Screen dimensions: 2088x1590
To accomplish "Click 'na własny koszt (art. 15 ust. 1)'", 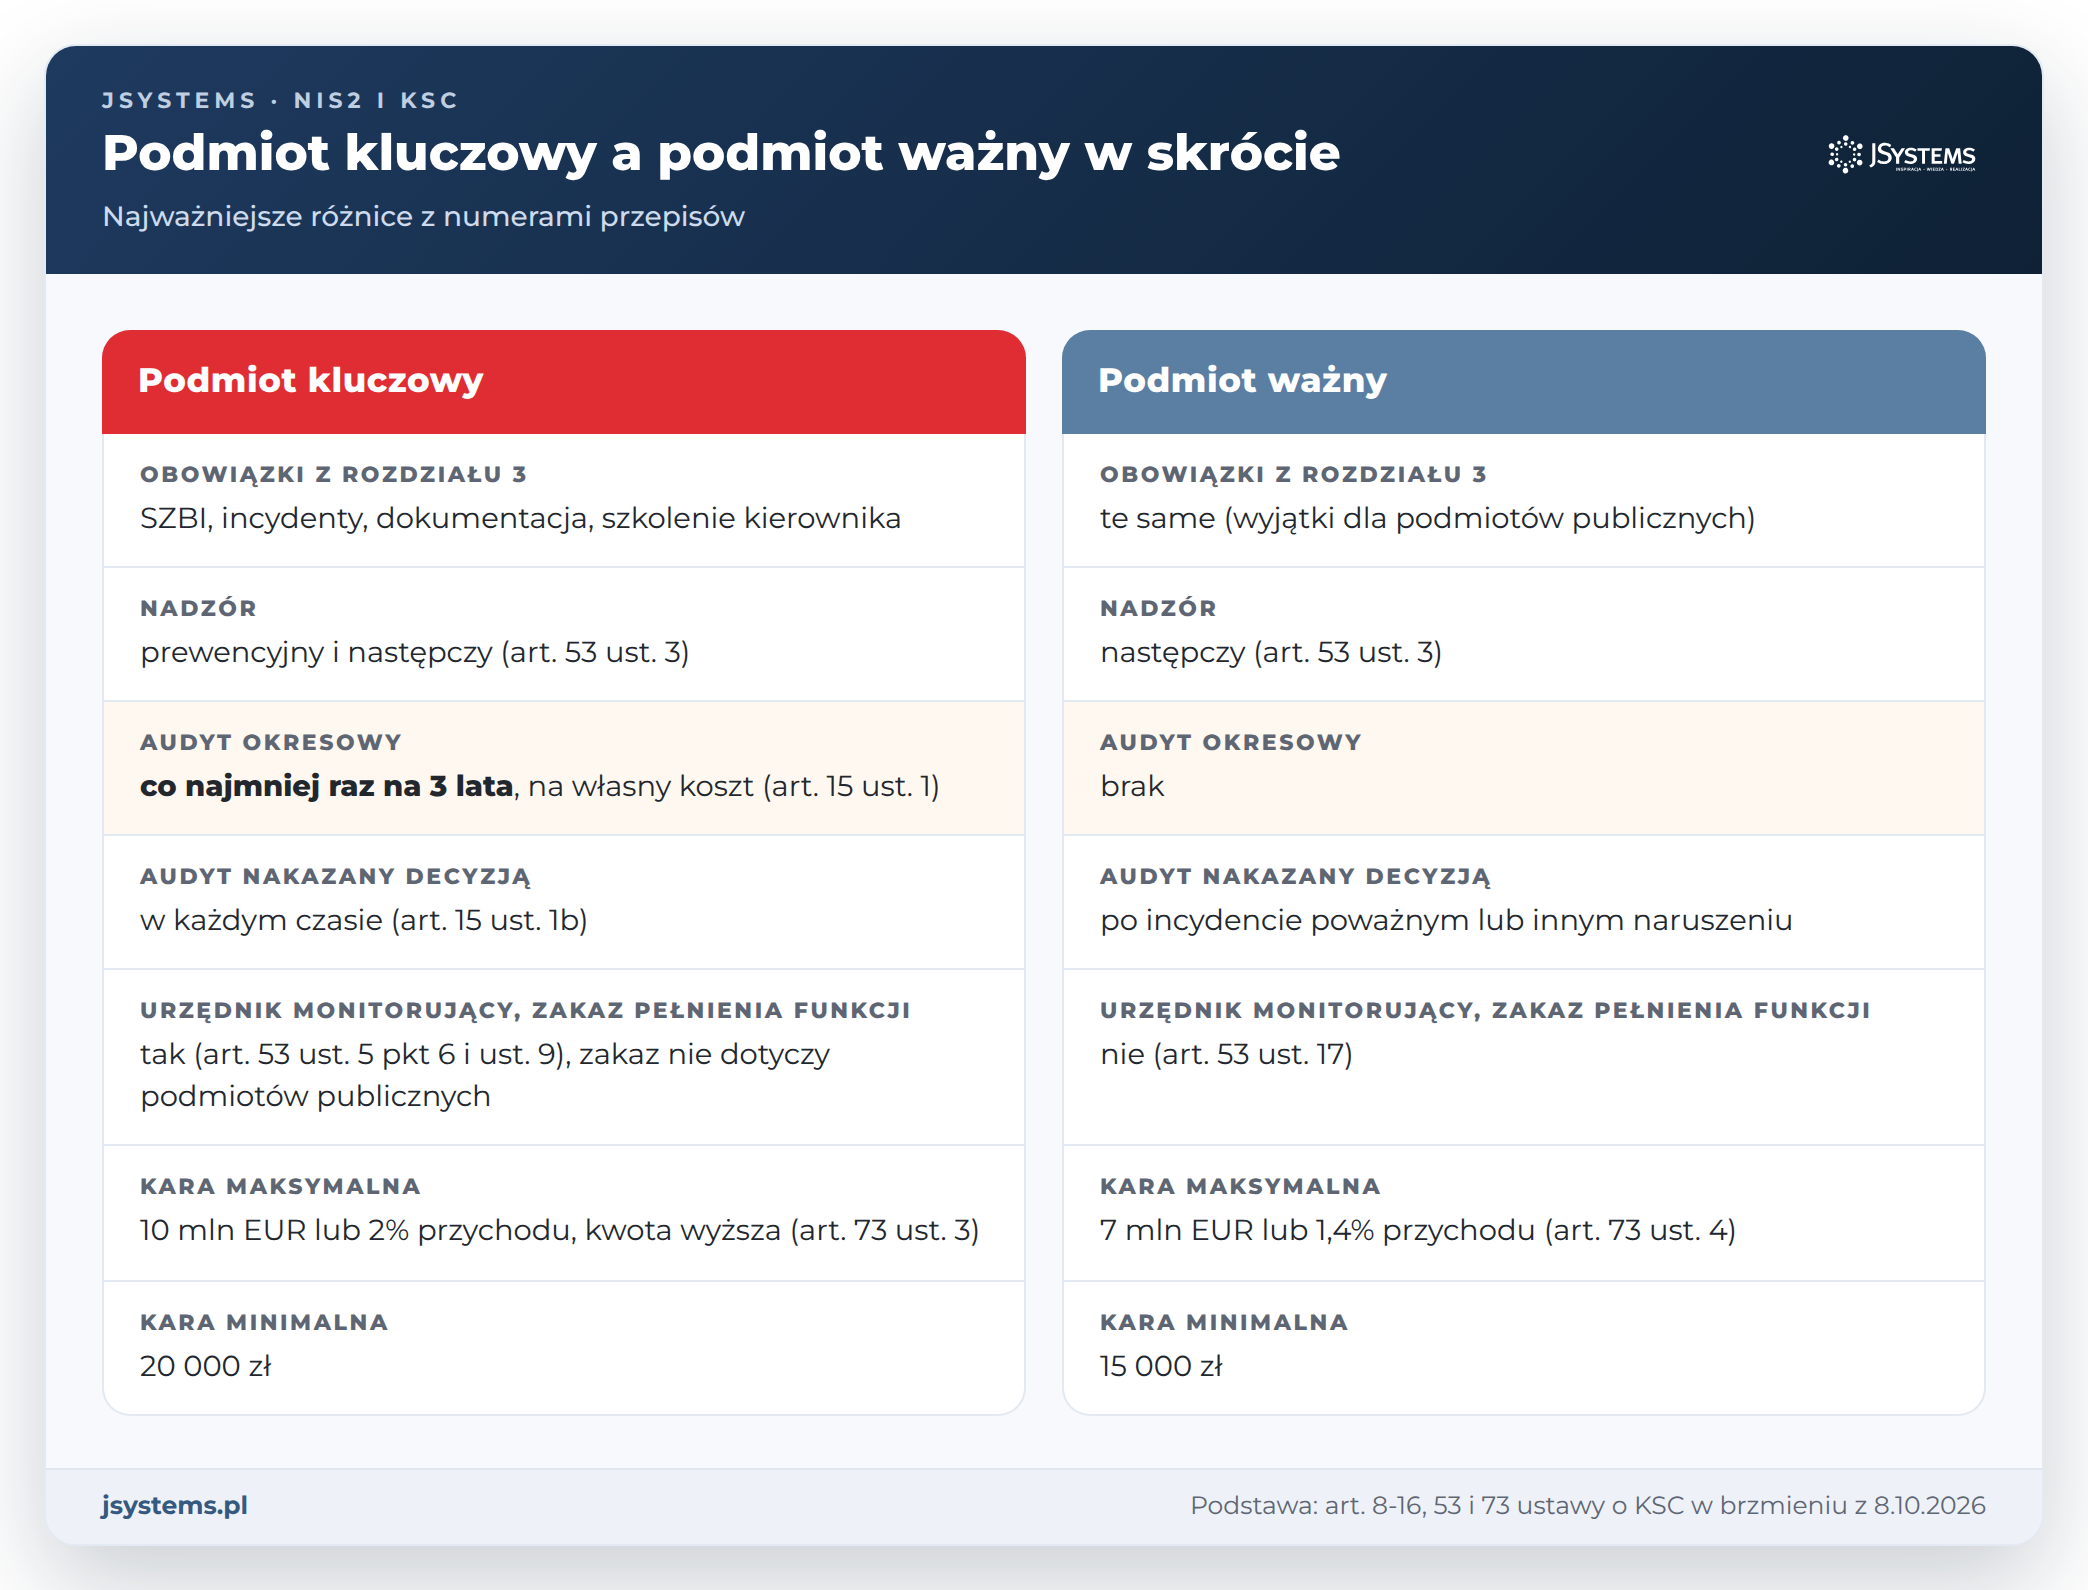I will (x=733, y=786).
